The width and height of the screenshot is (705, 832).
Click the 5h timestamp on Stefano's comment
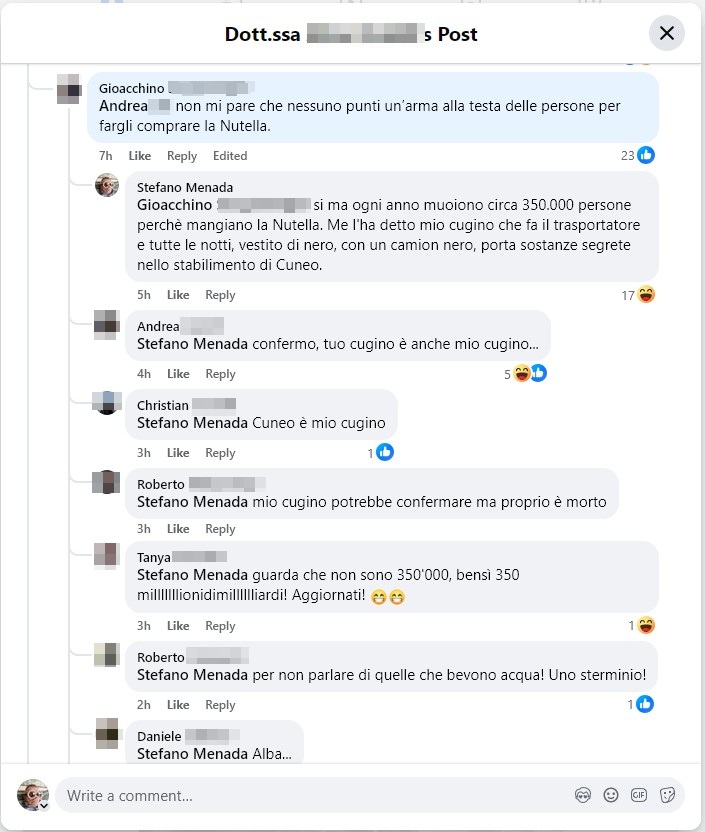click(x=144, y=295)
